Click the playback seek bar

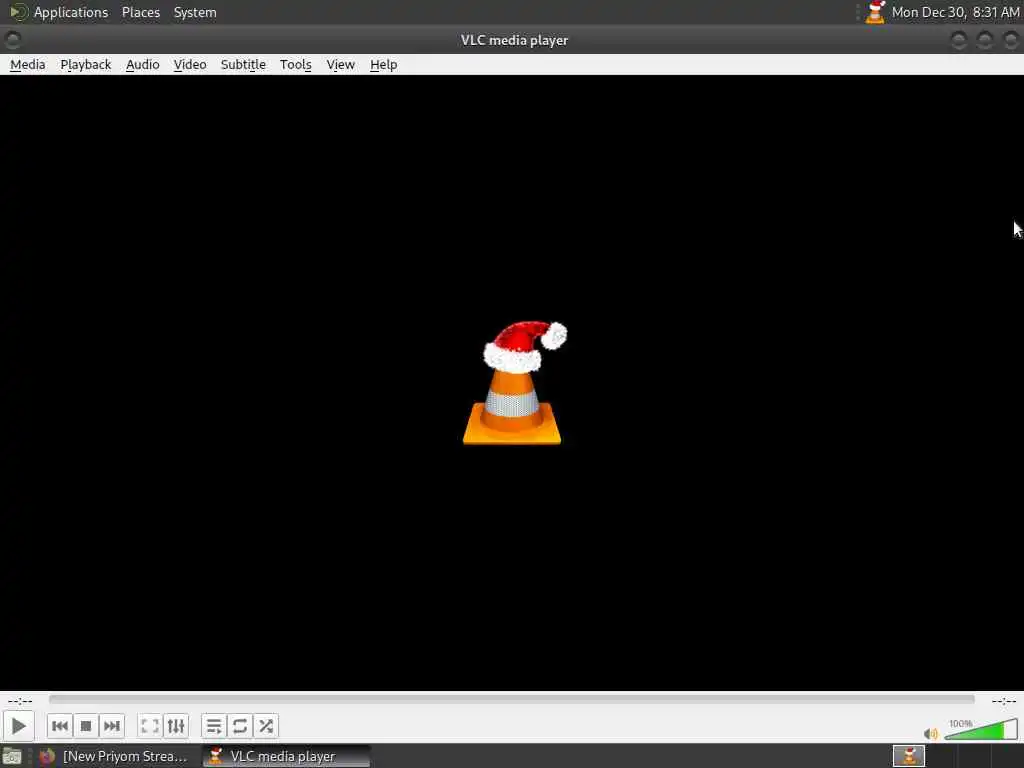coord(511,699)
